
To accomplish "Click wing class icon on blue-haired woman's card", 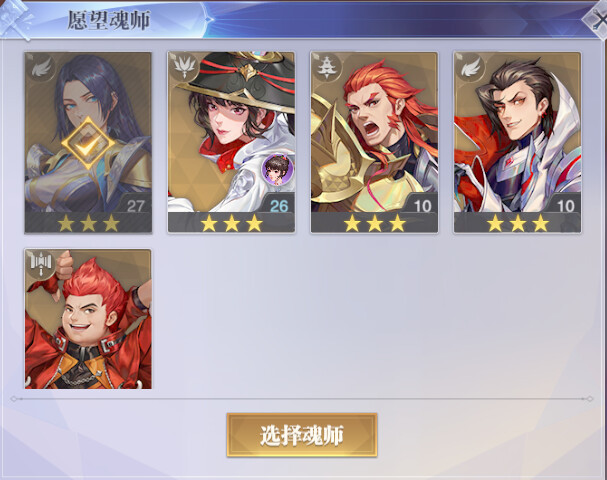I will tap(41, 68).
